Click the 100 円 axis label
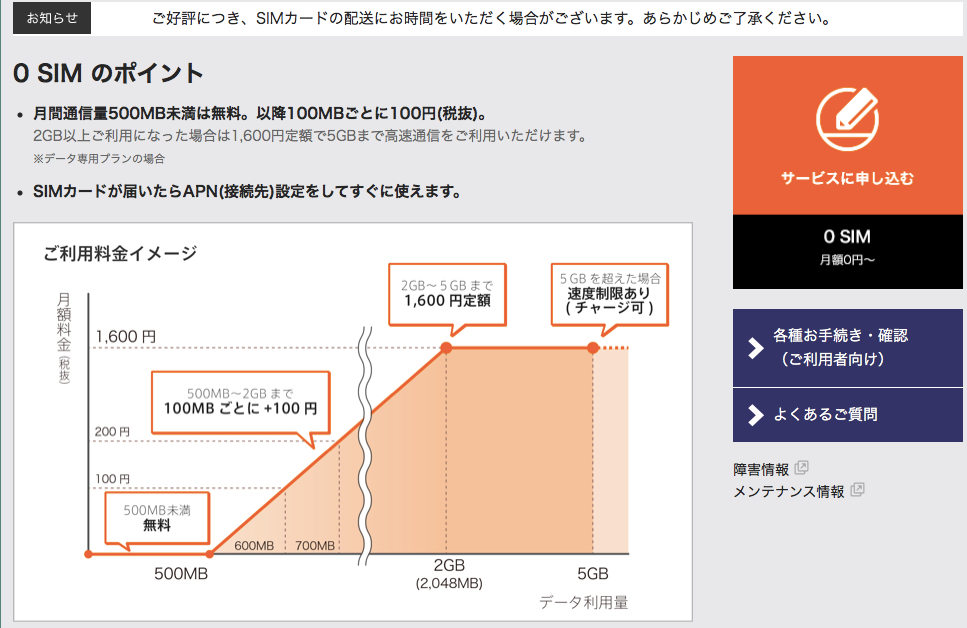This screenshot has width=967, height=628. click(x=112, y=479)
